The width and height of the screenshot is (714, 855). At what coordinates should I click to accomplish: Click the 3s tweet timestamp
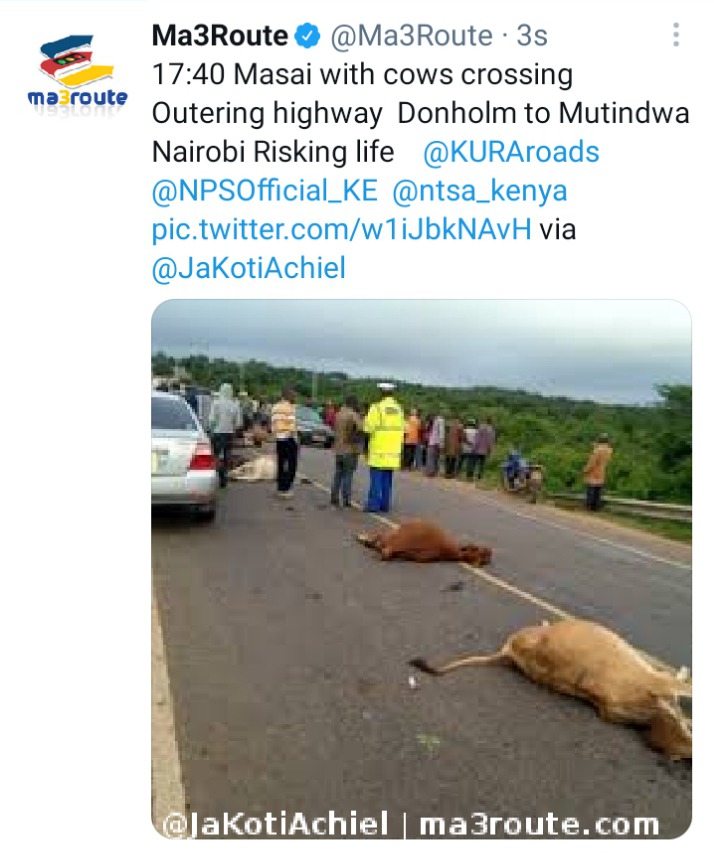click(531, 36)
